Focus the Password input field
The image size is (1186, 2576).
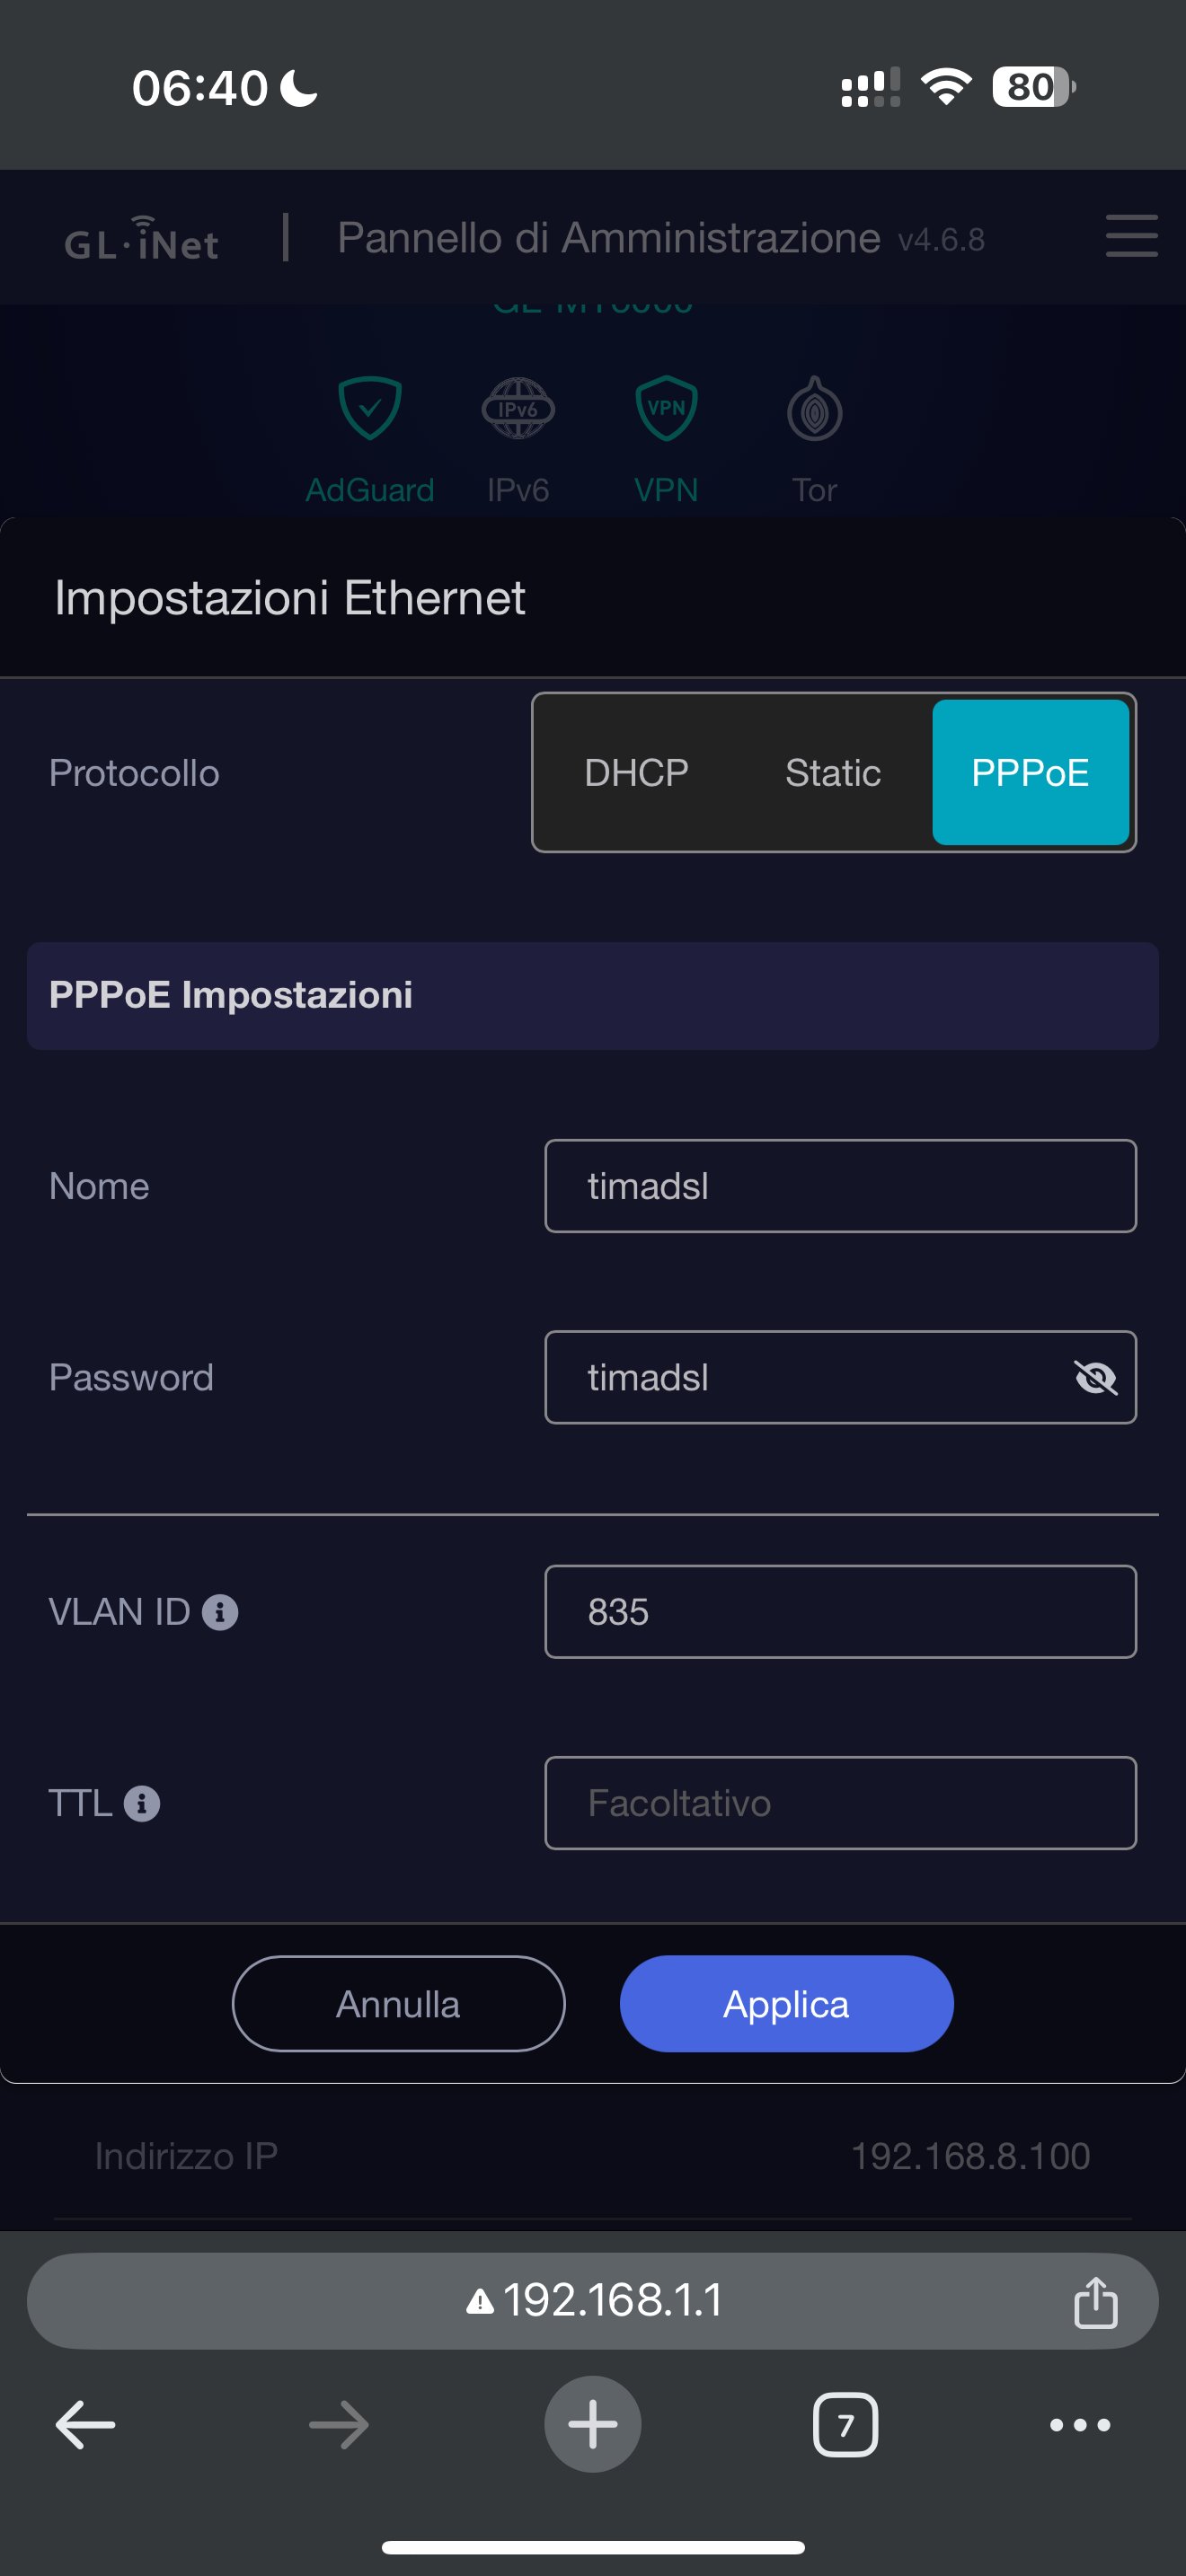840,1377
